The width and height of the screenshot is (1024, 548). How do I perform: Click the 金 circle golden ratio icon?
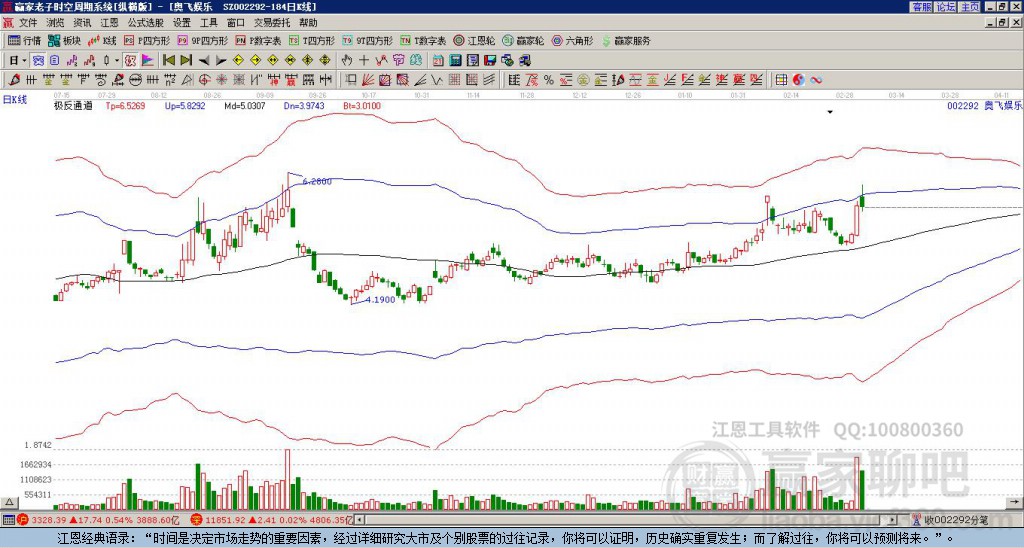[582, 80]
